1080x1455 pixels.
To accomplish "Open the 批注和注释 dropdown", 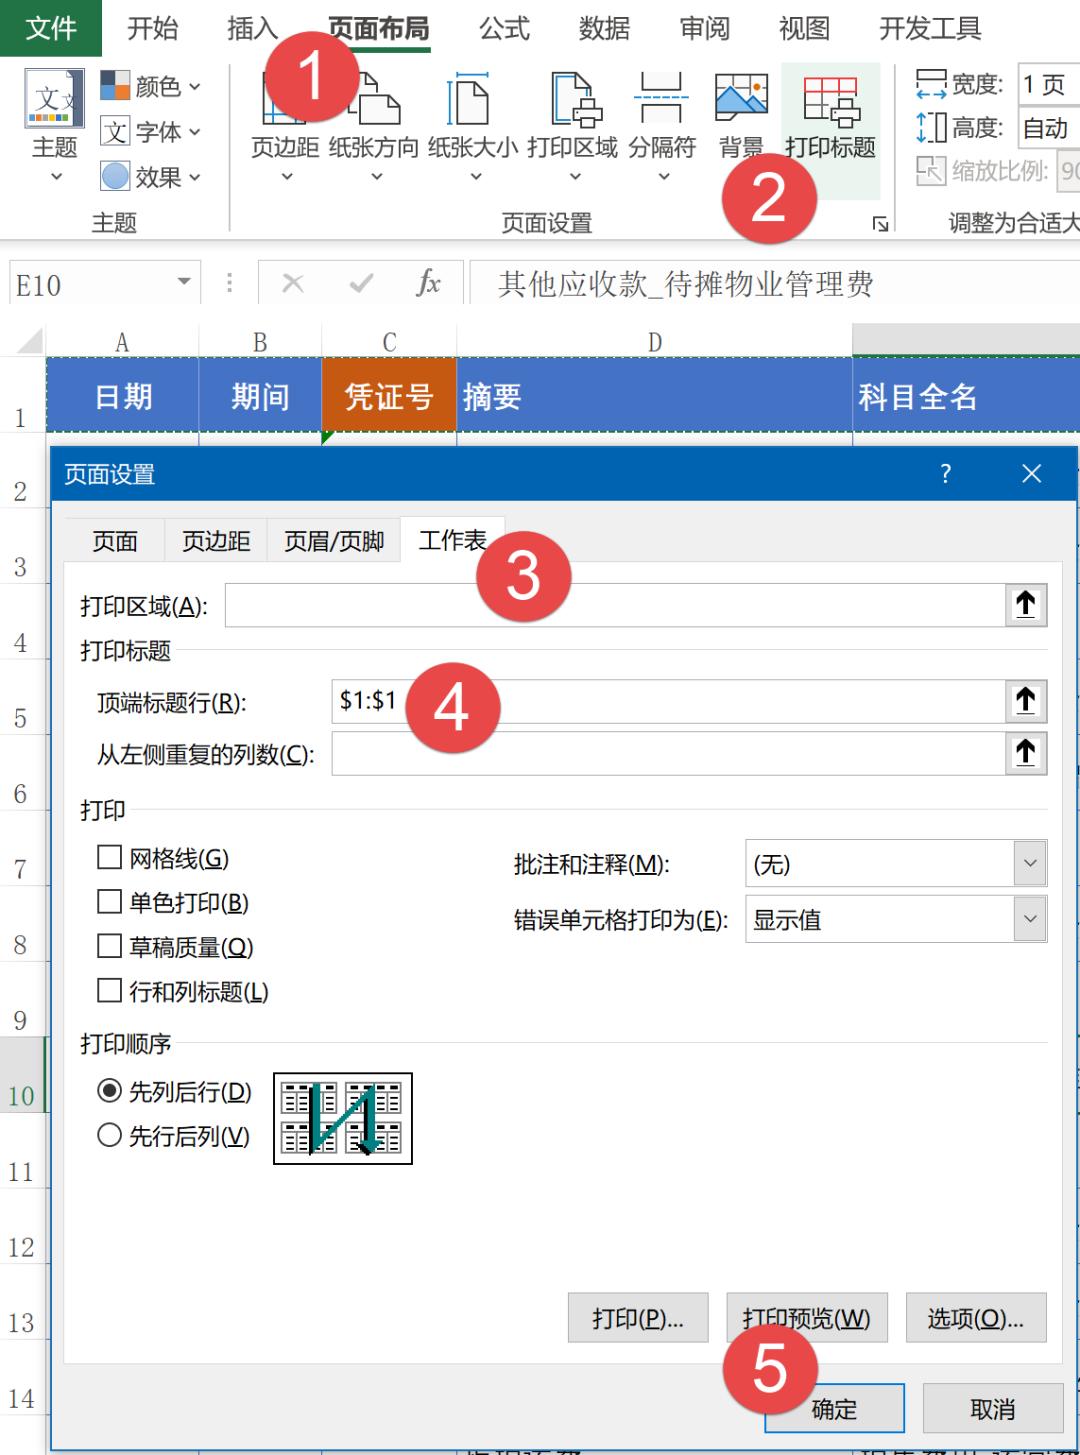I will point(895,862).
